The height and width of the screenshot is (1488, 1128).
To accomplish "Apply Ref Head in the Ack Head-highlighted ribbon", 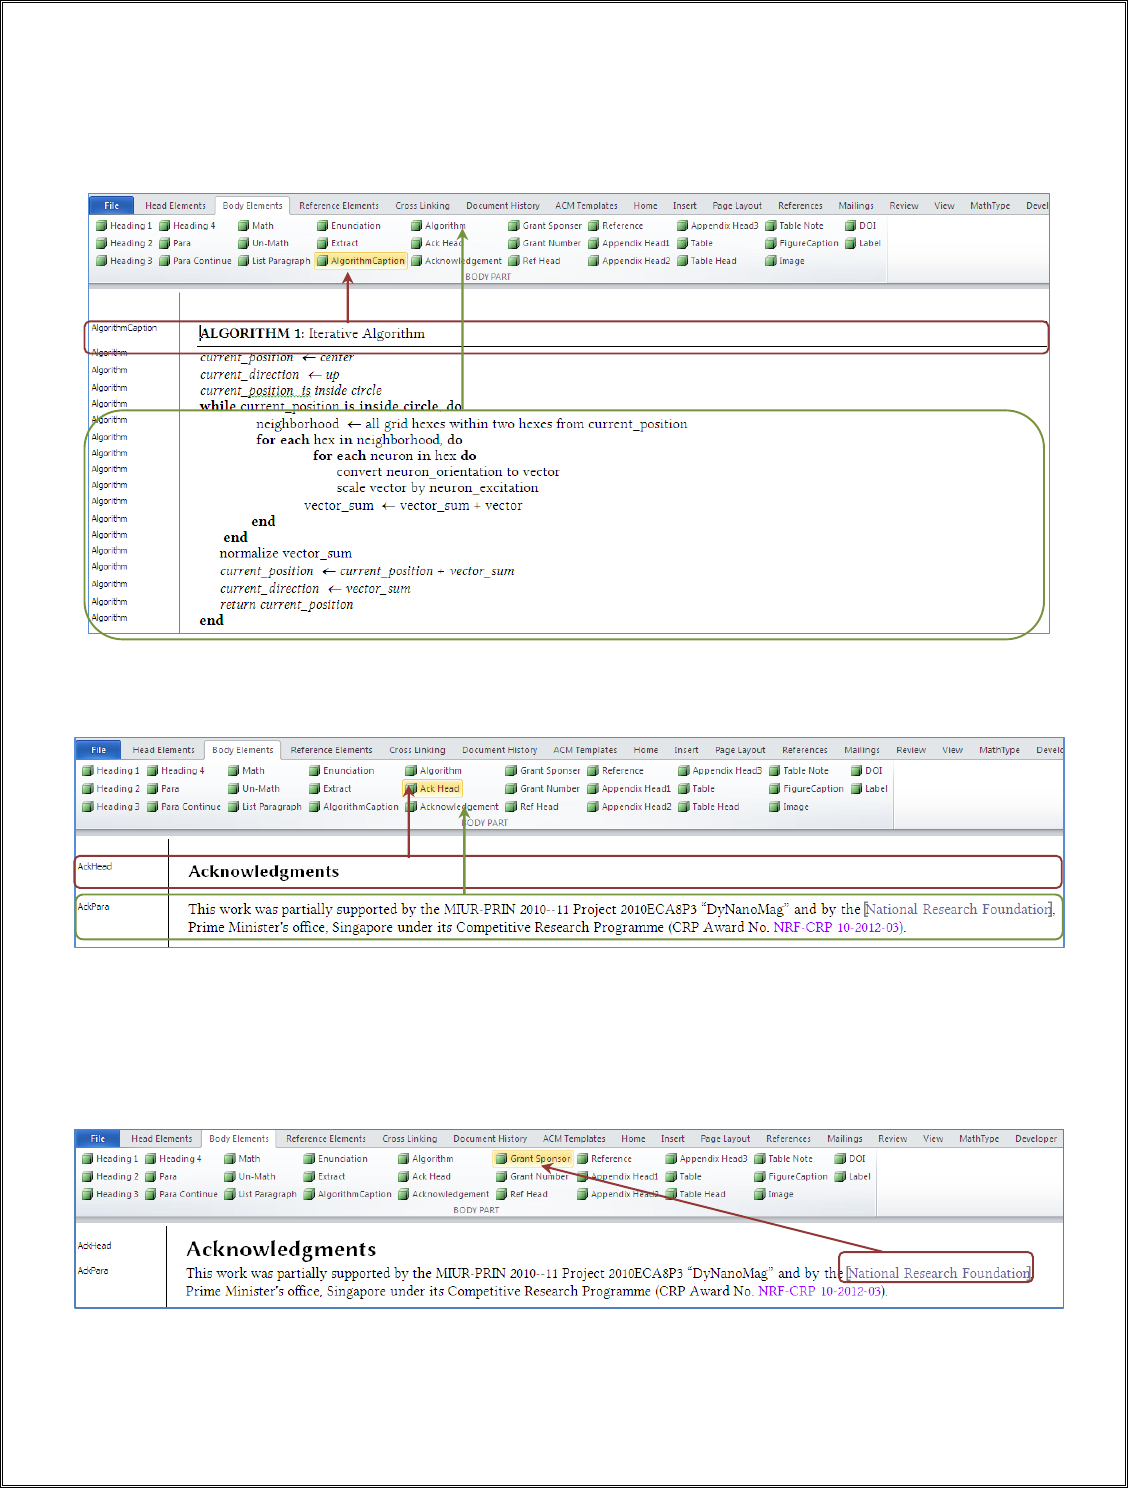I will [532, 807].
